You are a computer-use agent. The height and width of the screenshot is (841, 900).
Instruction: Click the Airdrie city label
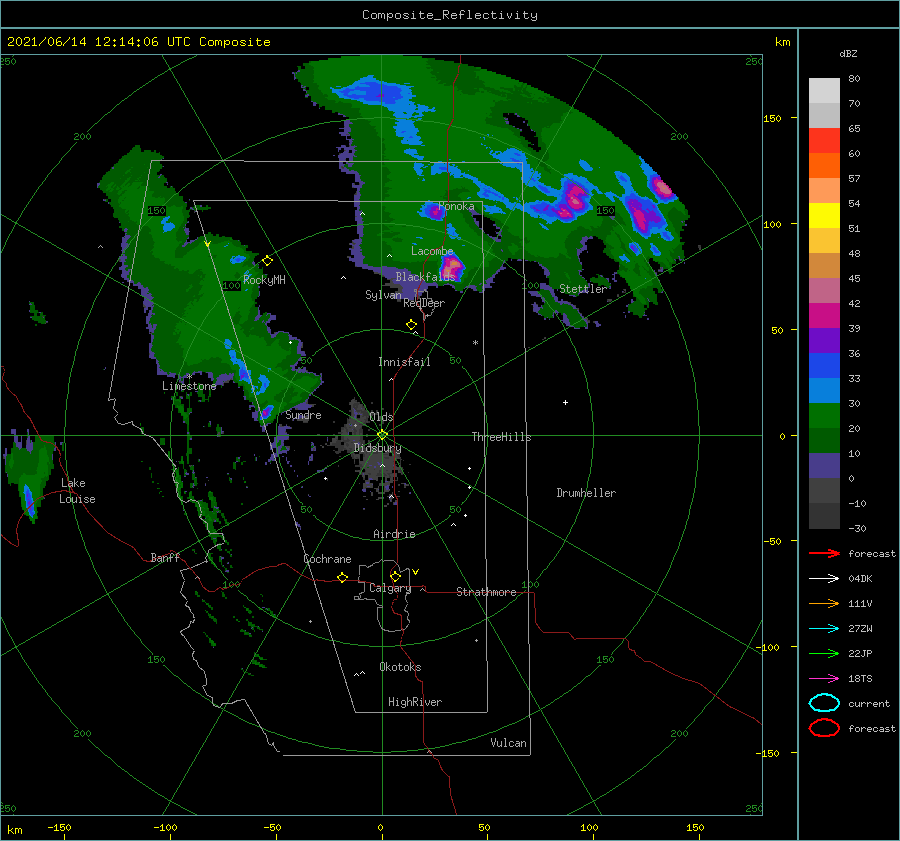click(x=394, y=534)
